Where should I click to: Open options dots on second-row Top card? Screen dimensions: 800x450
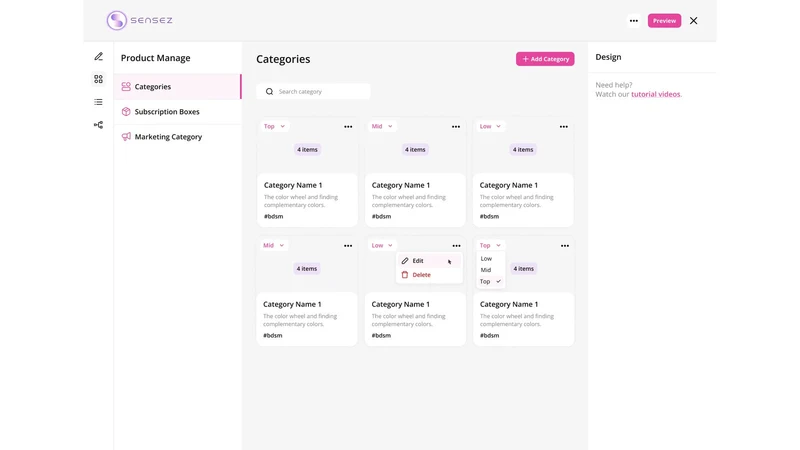pyautogui.click(x=565, y=246)
